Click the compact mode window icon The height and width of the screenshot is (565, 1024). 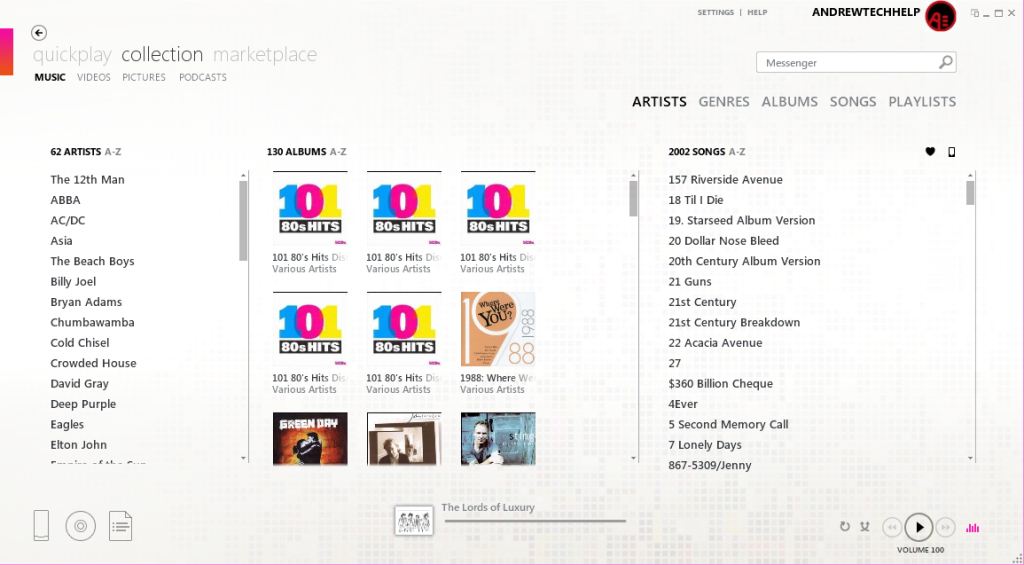pyautogui.click(x=975, y=12)
